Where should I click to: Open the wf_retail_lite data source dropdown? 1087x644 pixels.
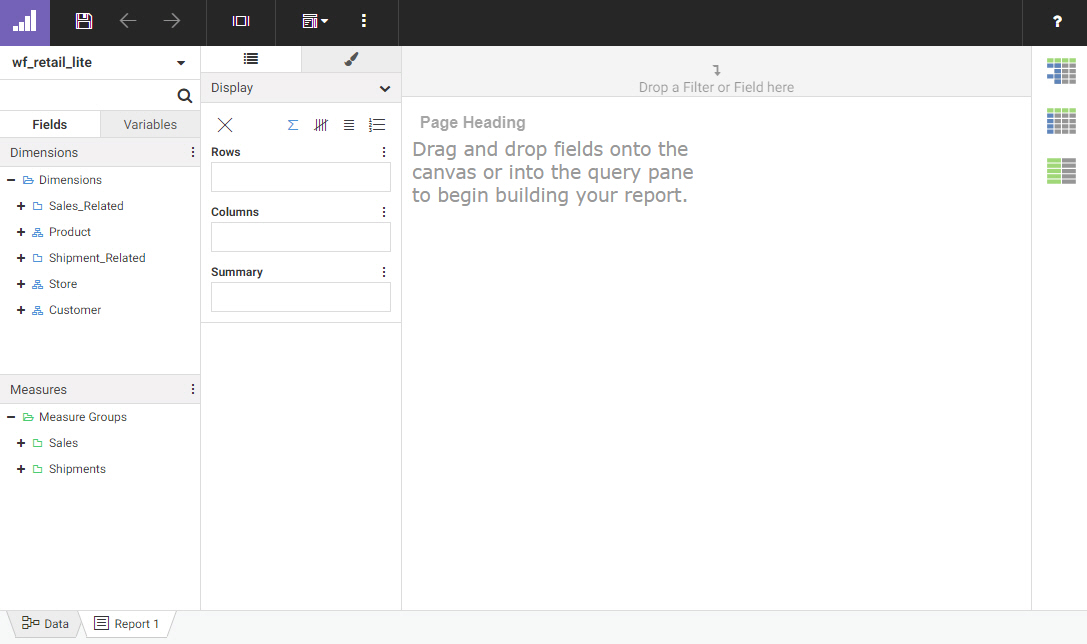point(181,62)
